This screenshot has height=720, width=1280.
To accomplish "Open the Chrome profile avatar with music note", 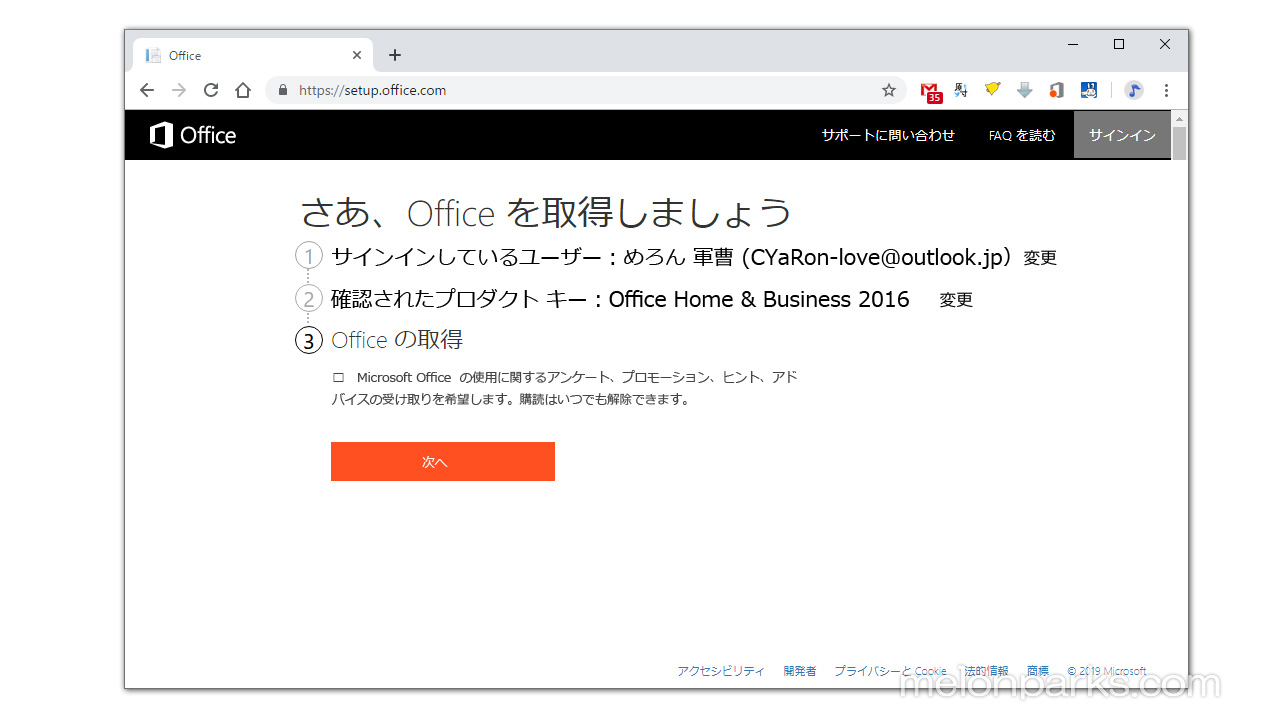I will [x=1134, y=90].
